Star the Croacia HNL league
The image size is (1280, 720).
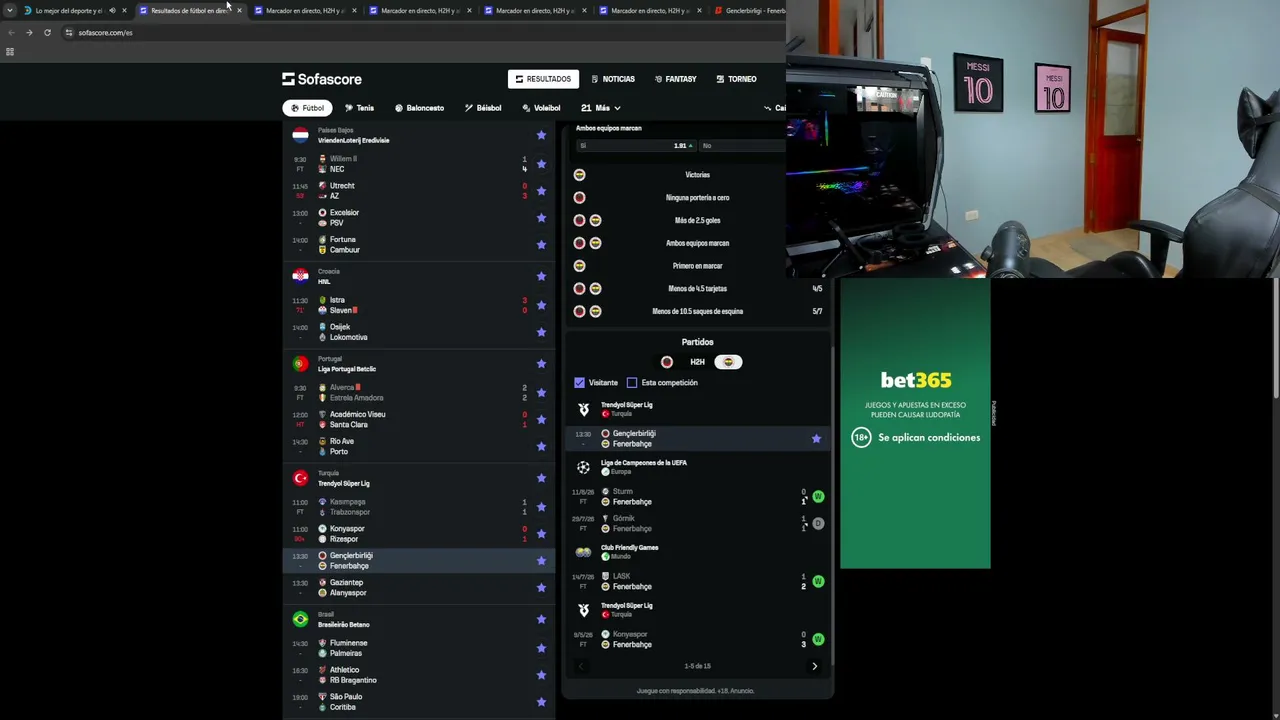click(x=541, y=276)
